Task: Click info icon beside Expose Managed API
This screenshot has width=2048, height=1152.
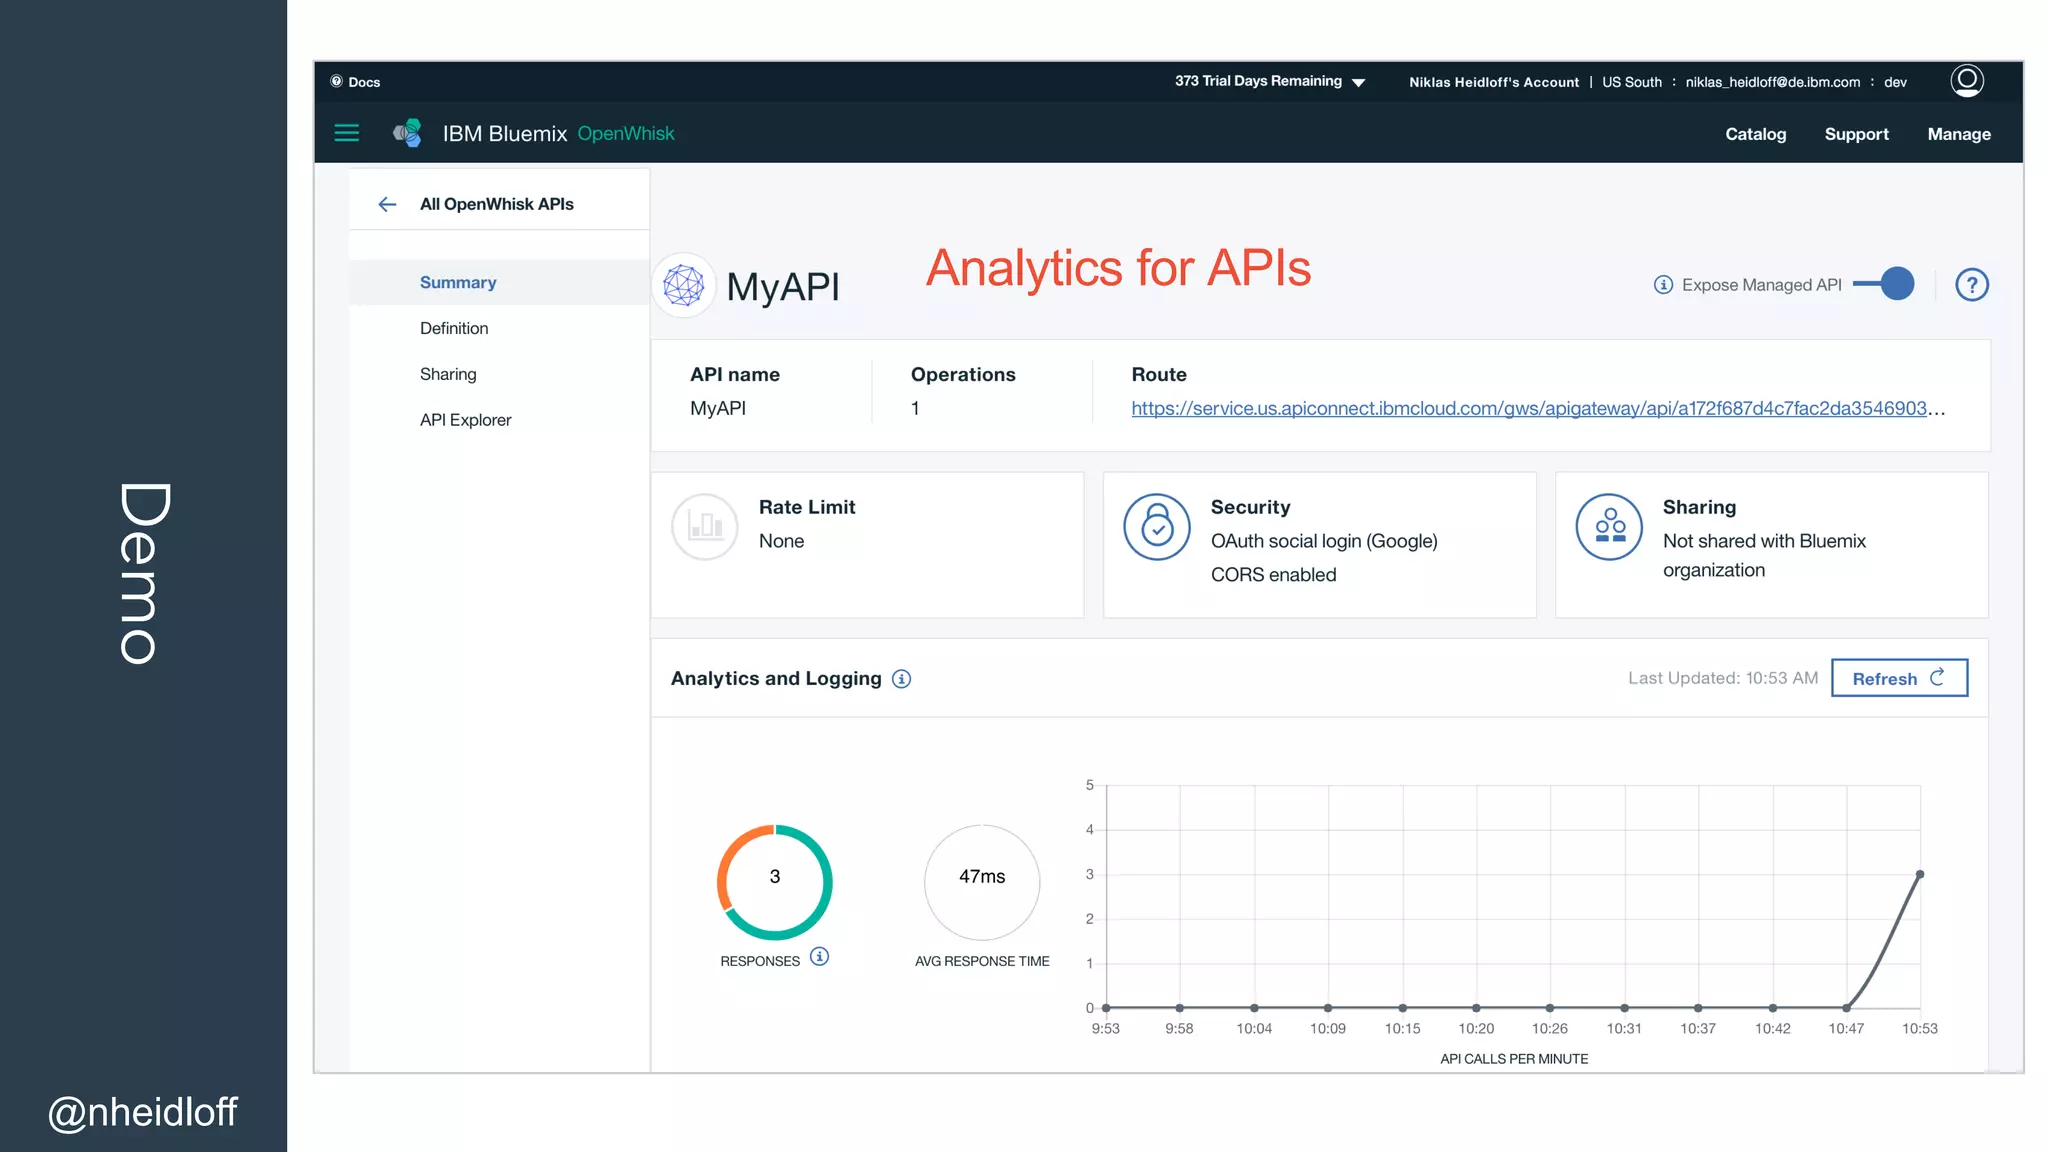Action: [1663, 285]
